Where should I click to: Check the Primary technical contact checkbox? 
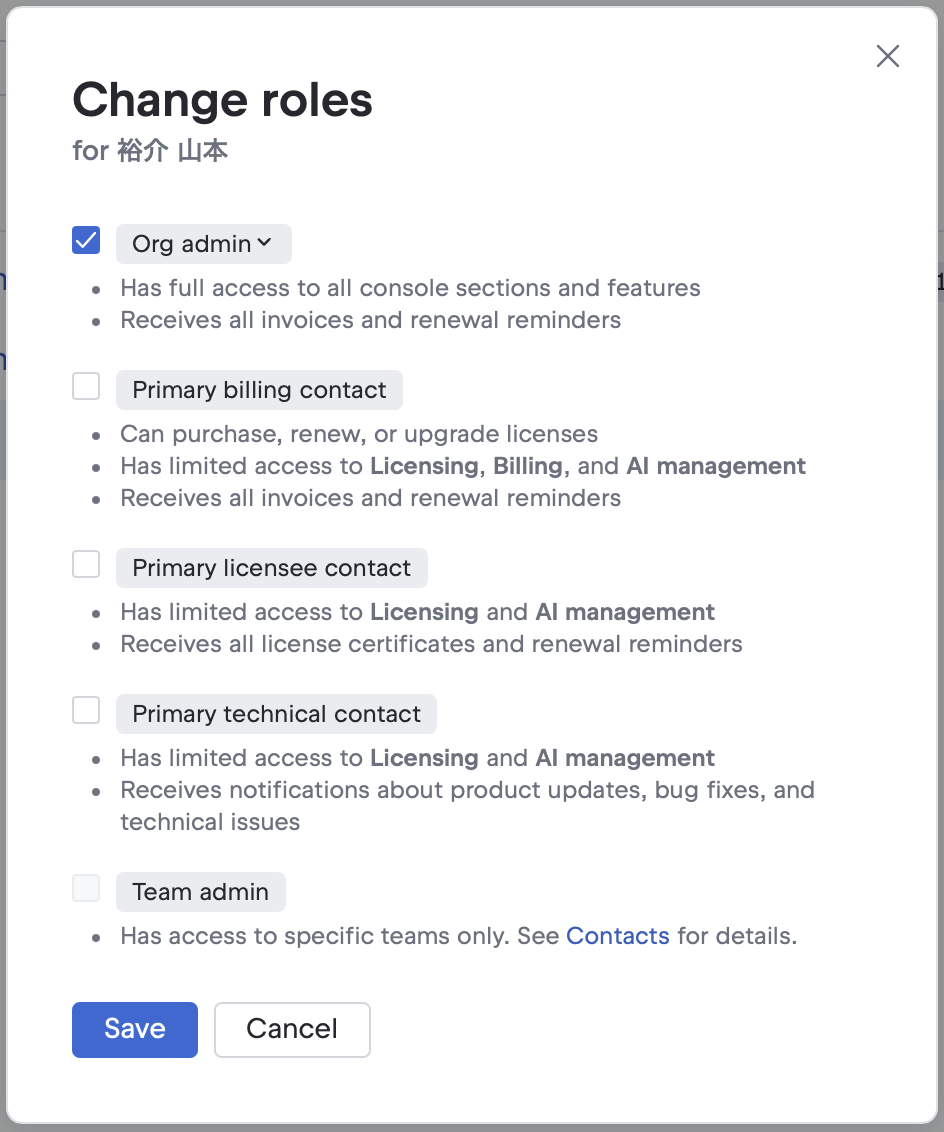(x=86, y=710)
